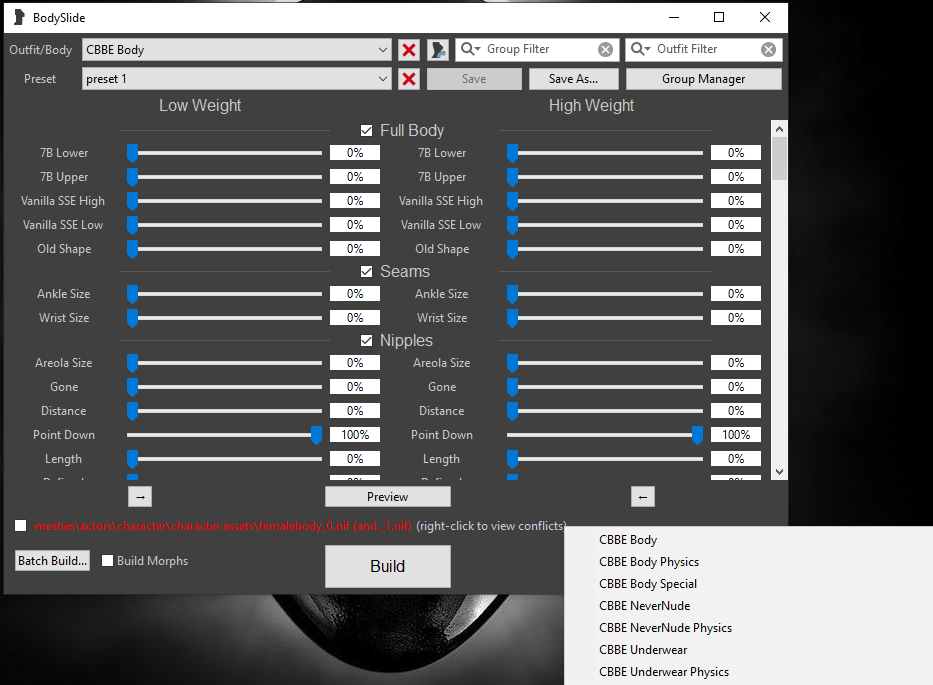Click the Low Weight column heading
Image resolution: width=933 pixels, height=685 pixels.
(200, 105)
